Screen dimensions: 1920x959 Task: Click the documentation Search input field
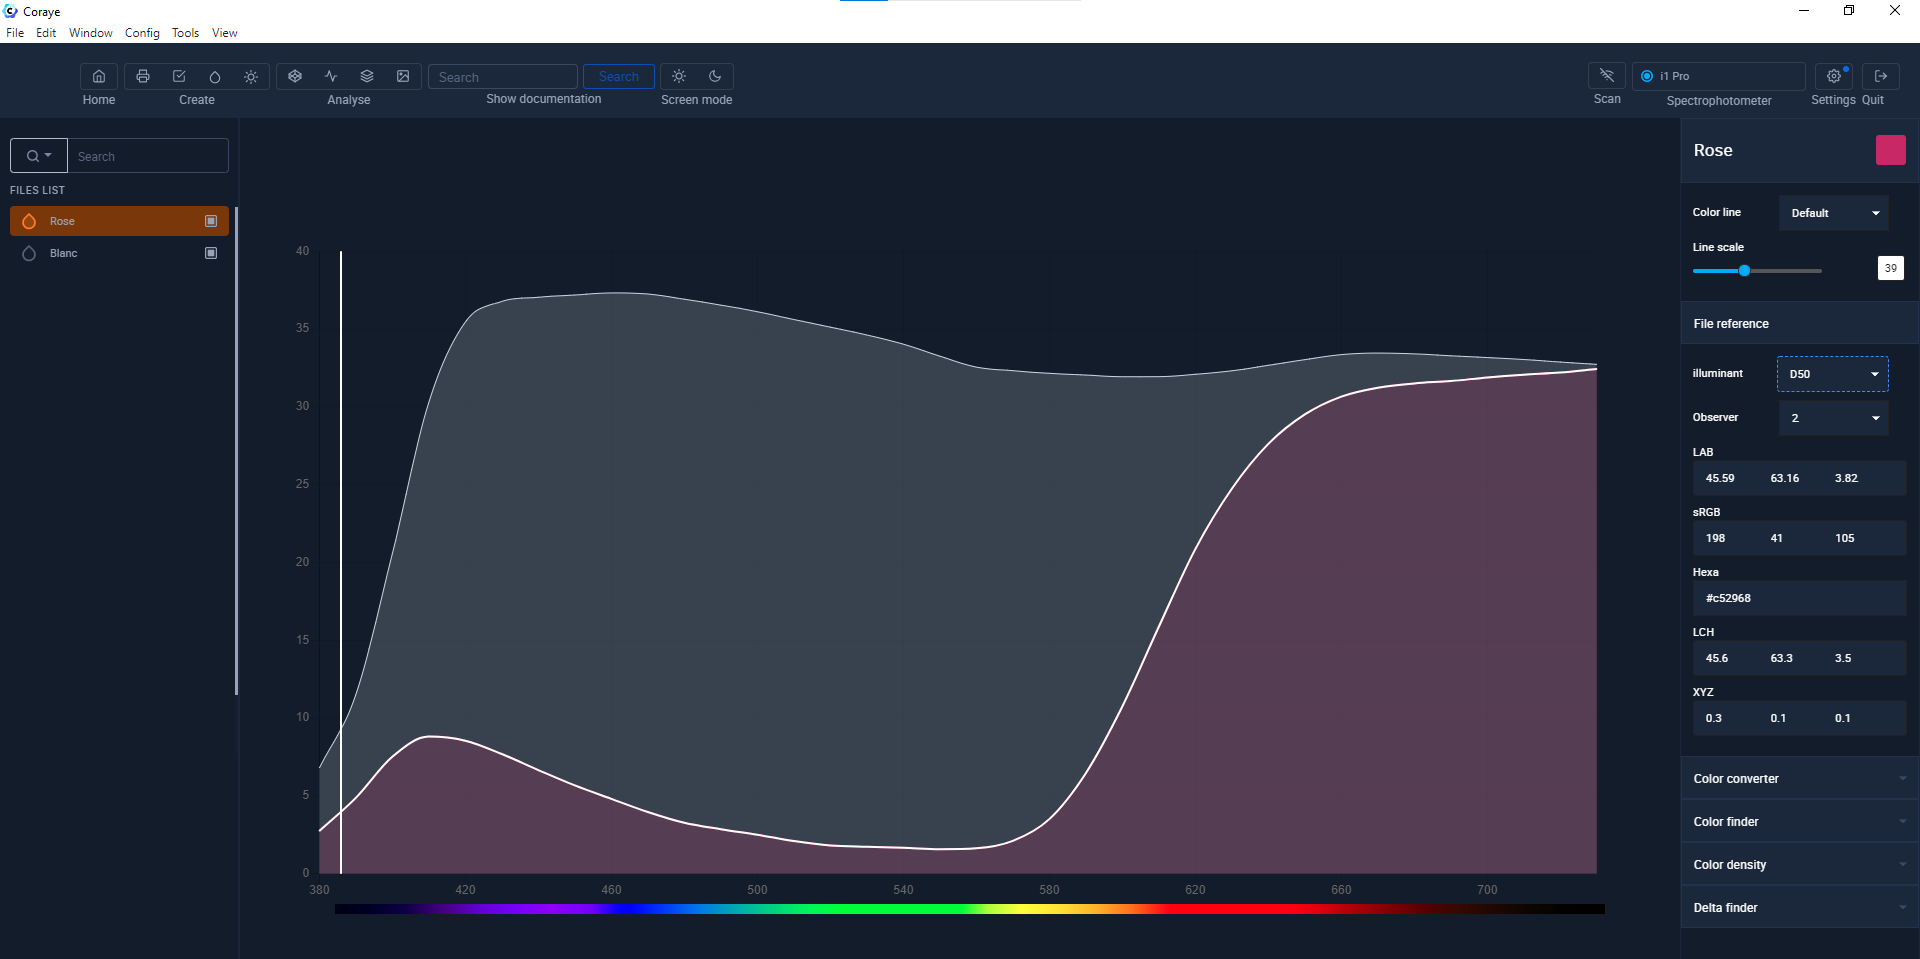click(503, 76)
